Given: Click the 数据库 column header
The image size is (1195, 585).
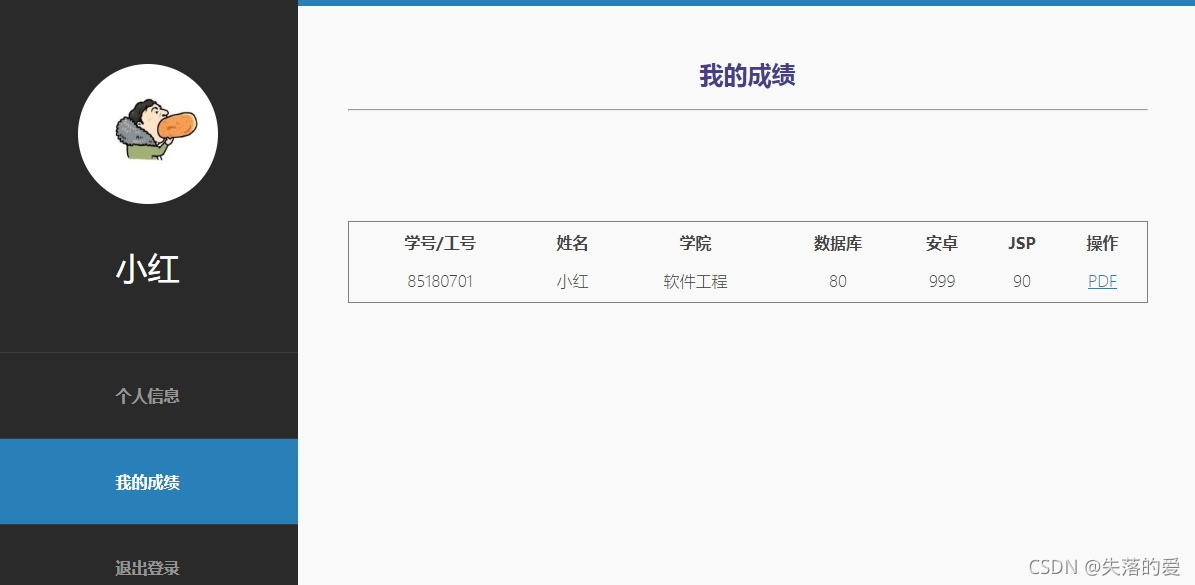Looking at the screenshot, I should (838, 243).
